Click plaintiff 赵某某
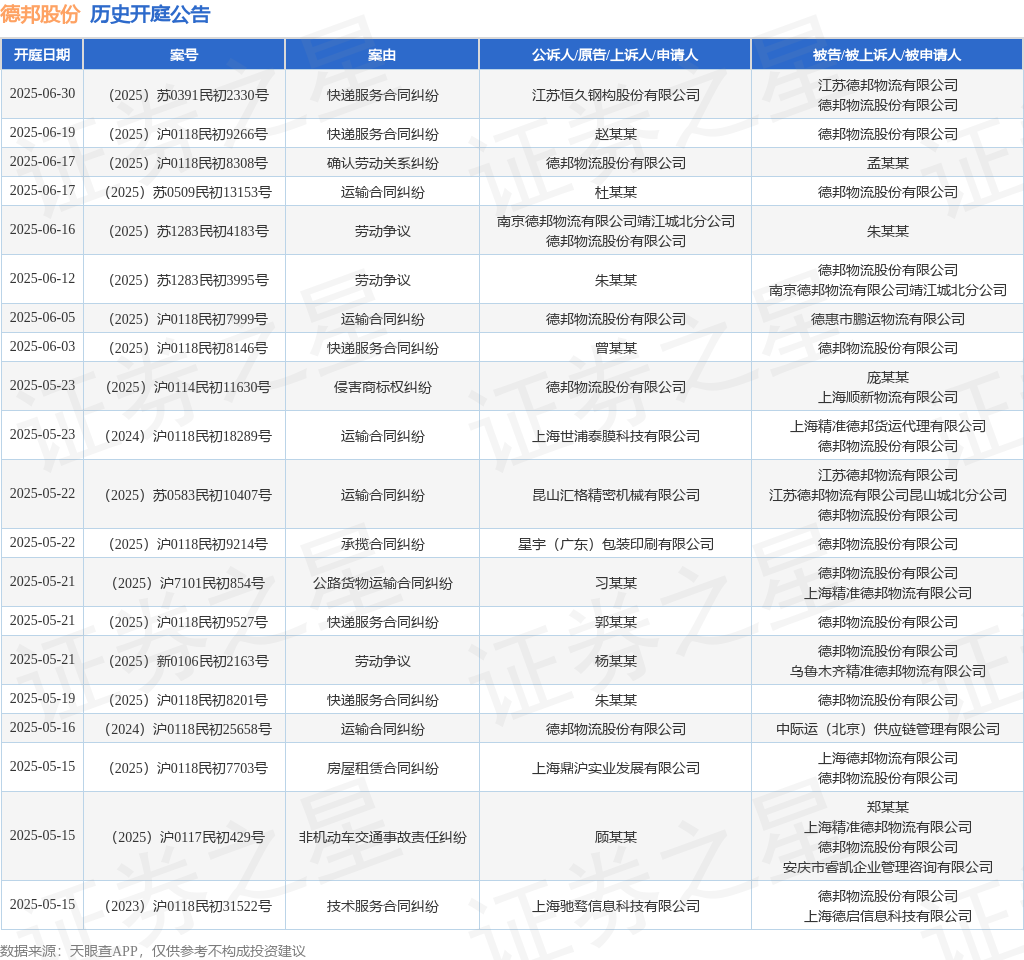1024x960 pixels. pos(615,135)
